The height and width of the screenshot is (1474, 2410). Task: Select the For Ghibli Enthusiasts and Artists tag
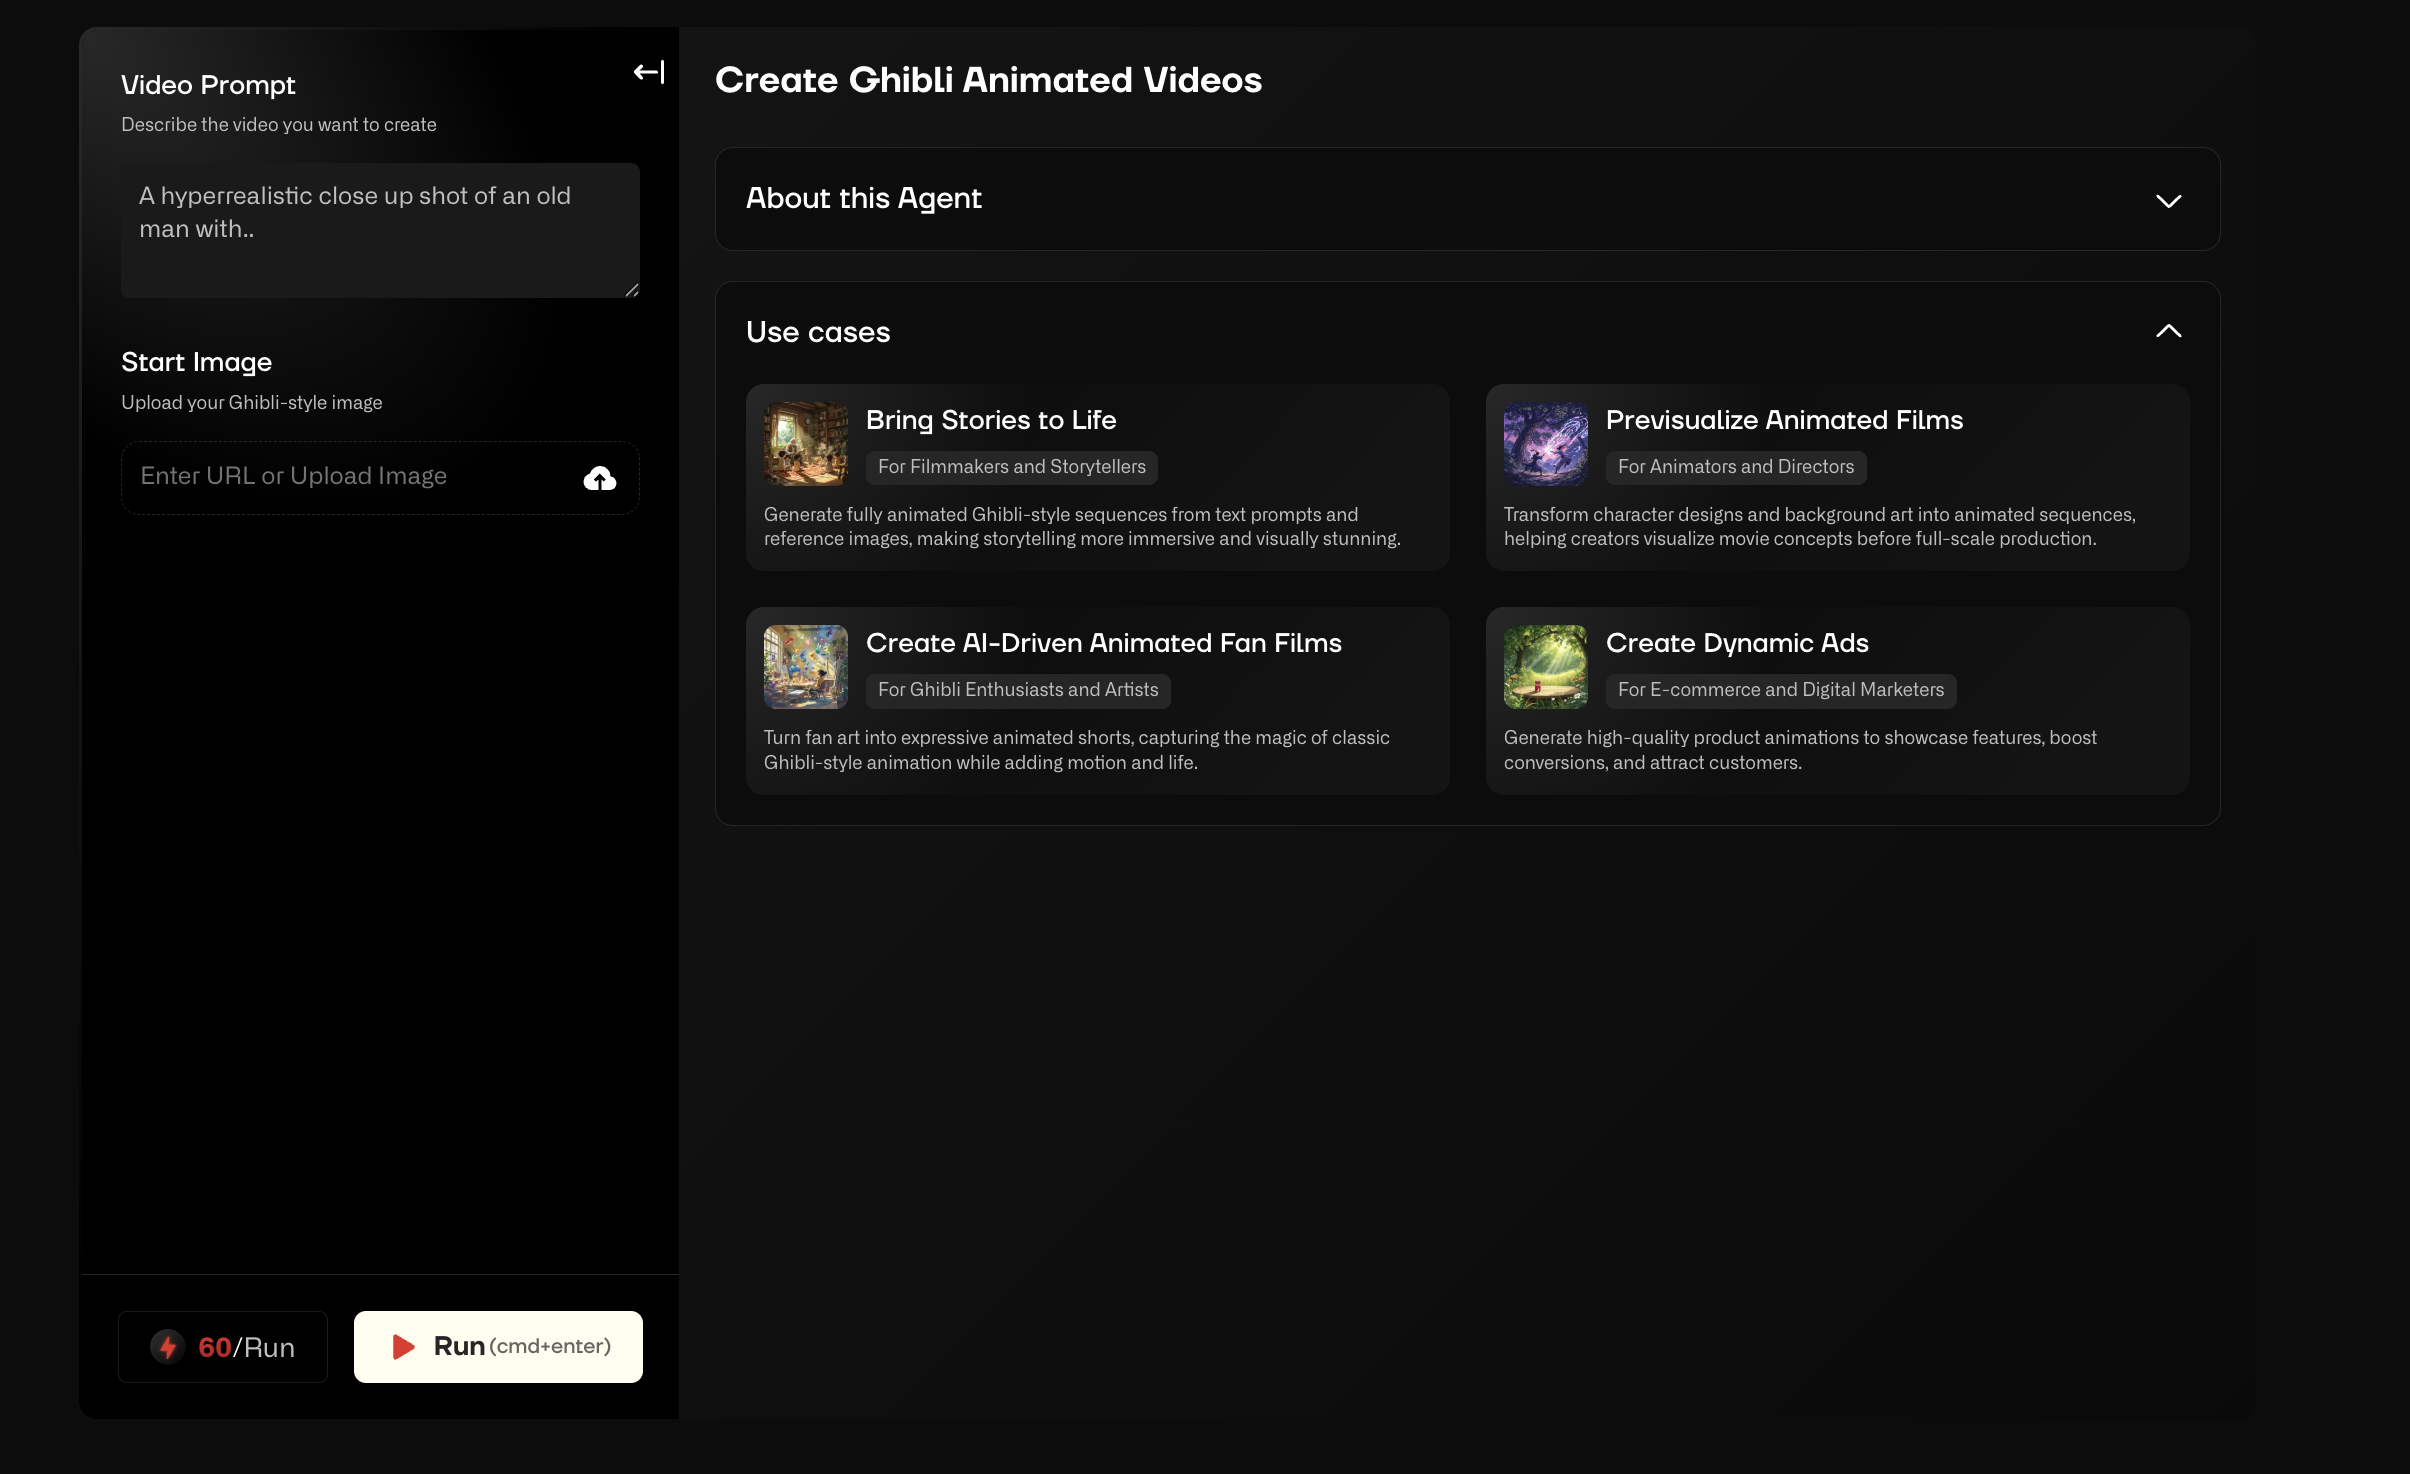point(1017,690)
